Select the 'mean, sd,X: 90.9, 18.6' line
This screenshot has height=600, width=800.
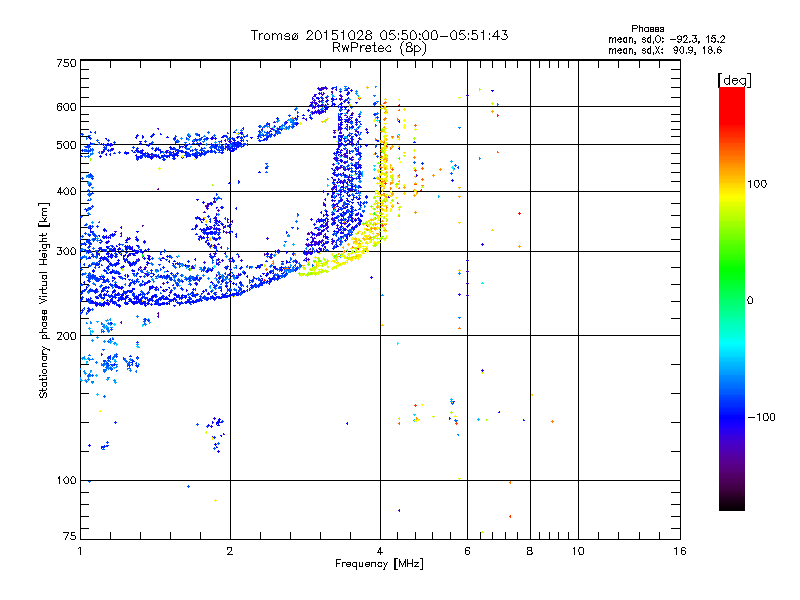665,50
